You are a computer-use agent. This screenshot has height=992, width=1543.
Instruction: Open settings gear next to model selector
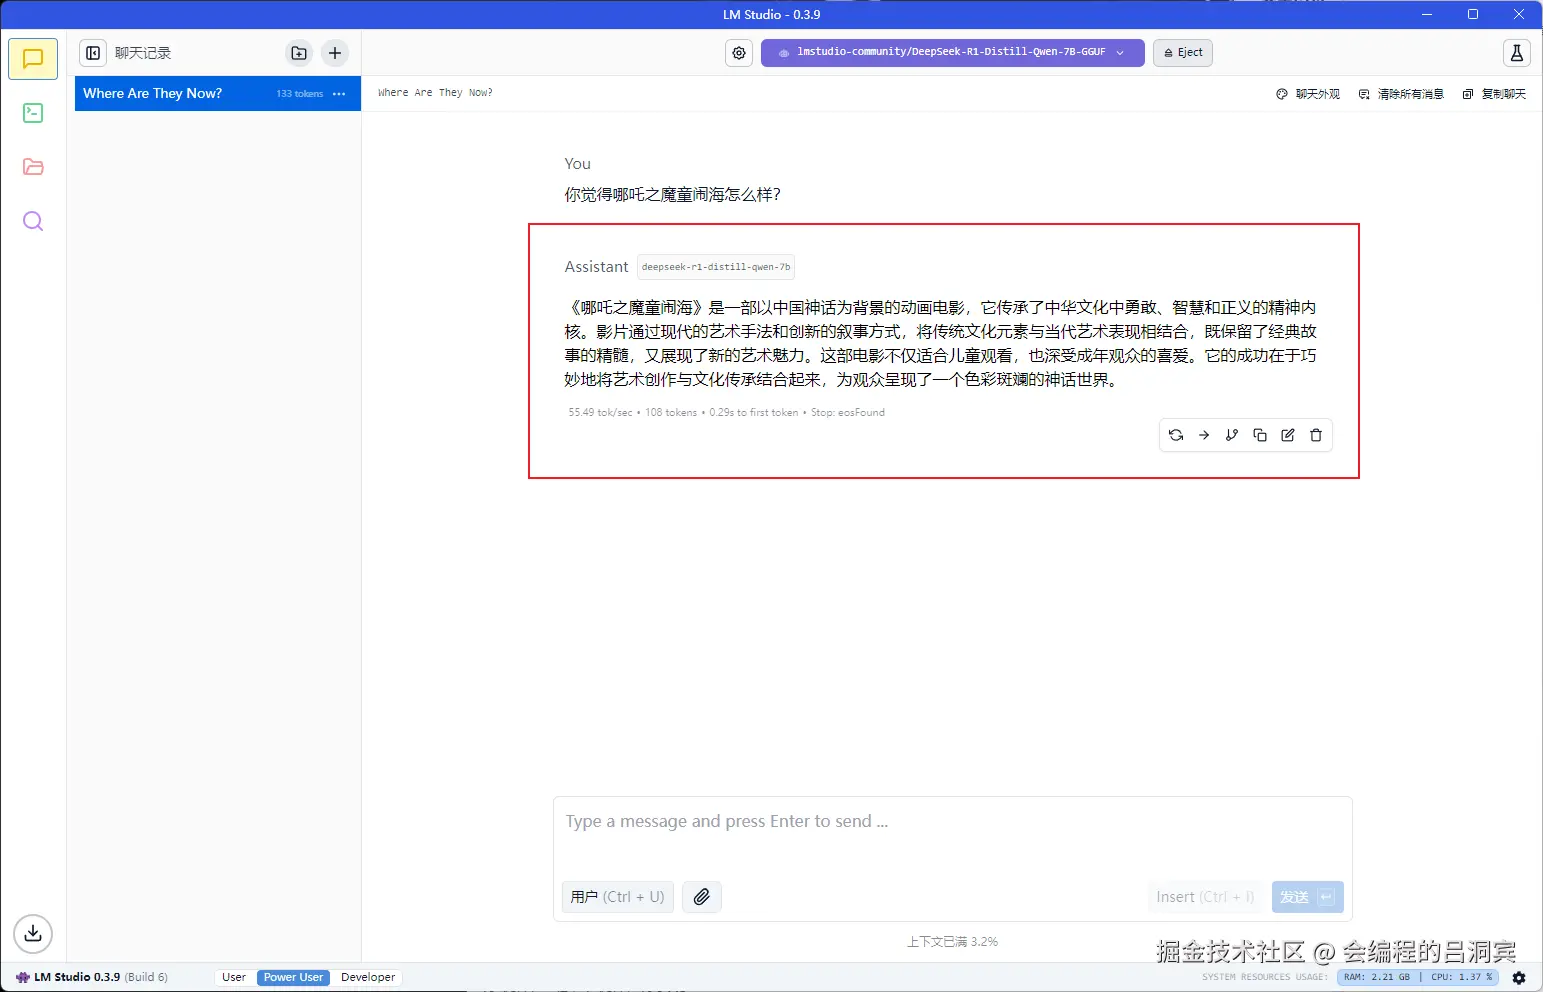click(x=738, y=52)
